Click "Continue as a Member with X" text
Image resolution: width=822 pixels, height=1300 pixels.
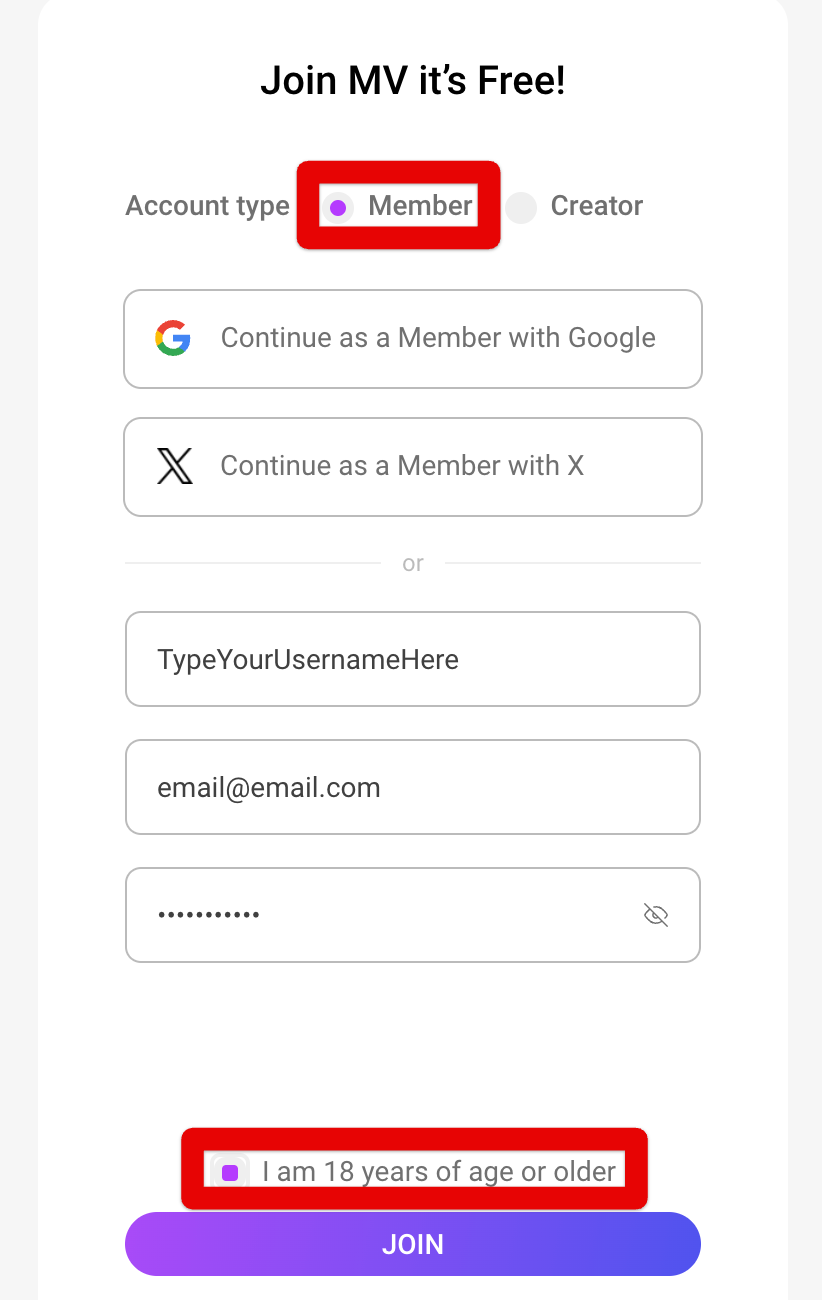point(402,466)
